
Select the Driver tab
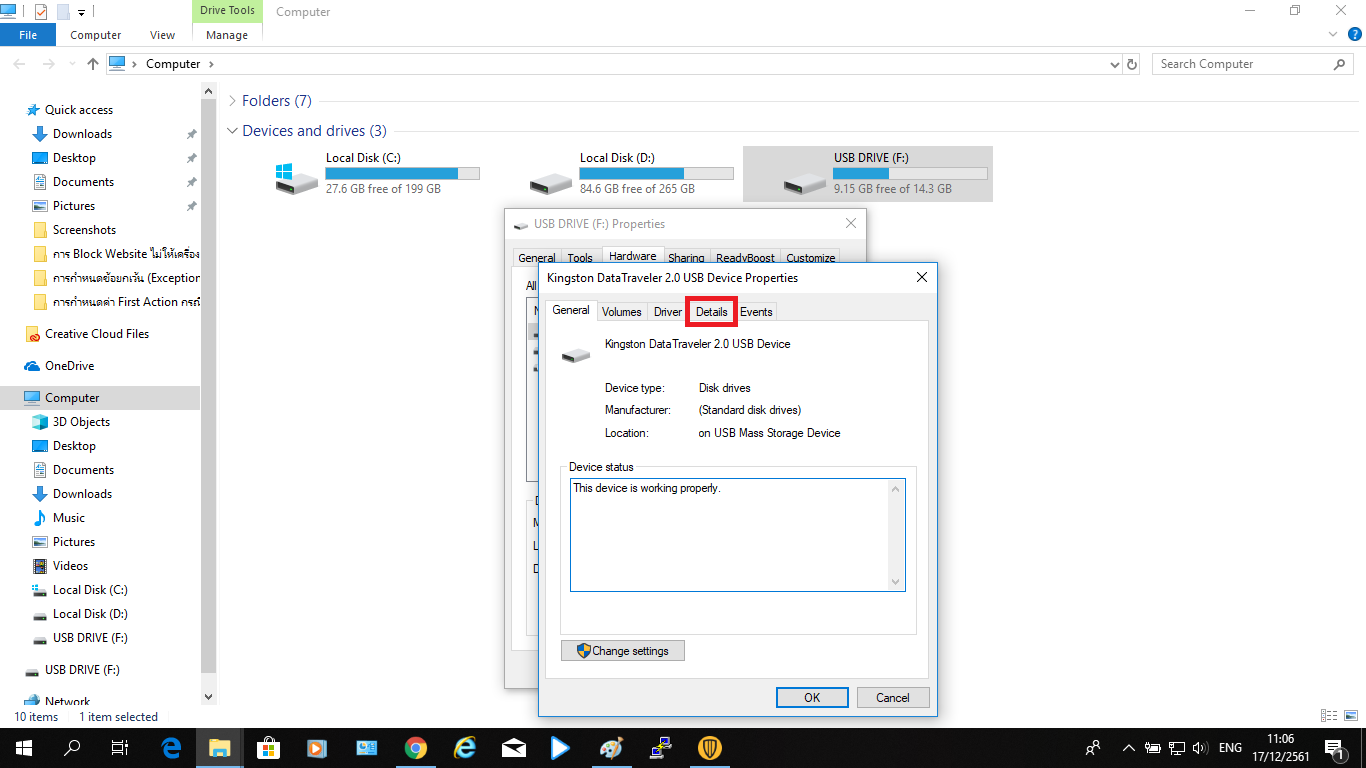click(667, 312)
